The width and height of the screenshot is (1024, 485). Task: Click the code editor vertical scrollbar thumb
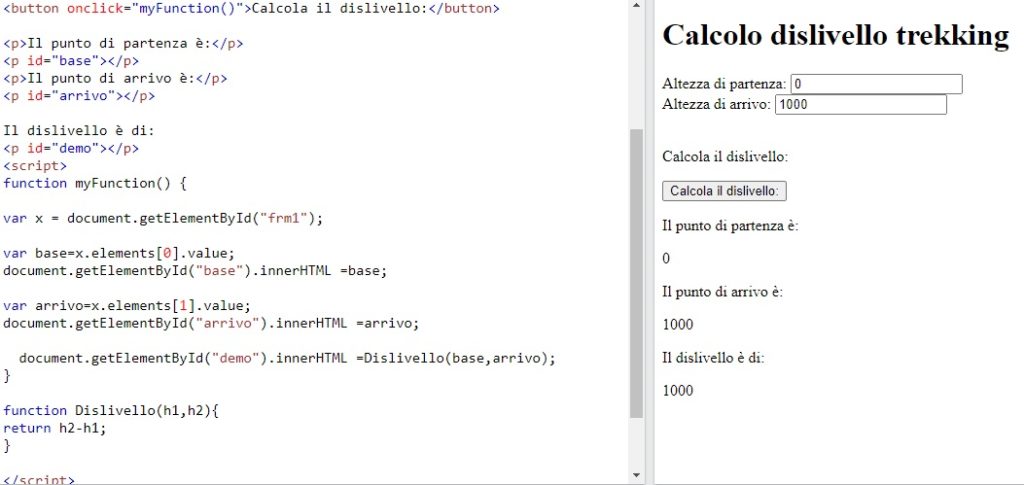coord(636,272)
